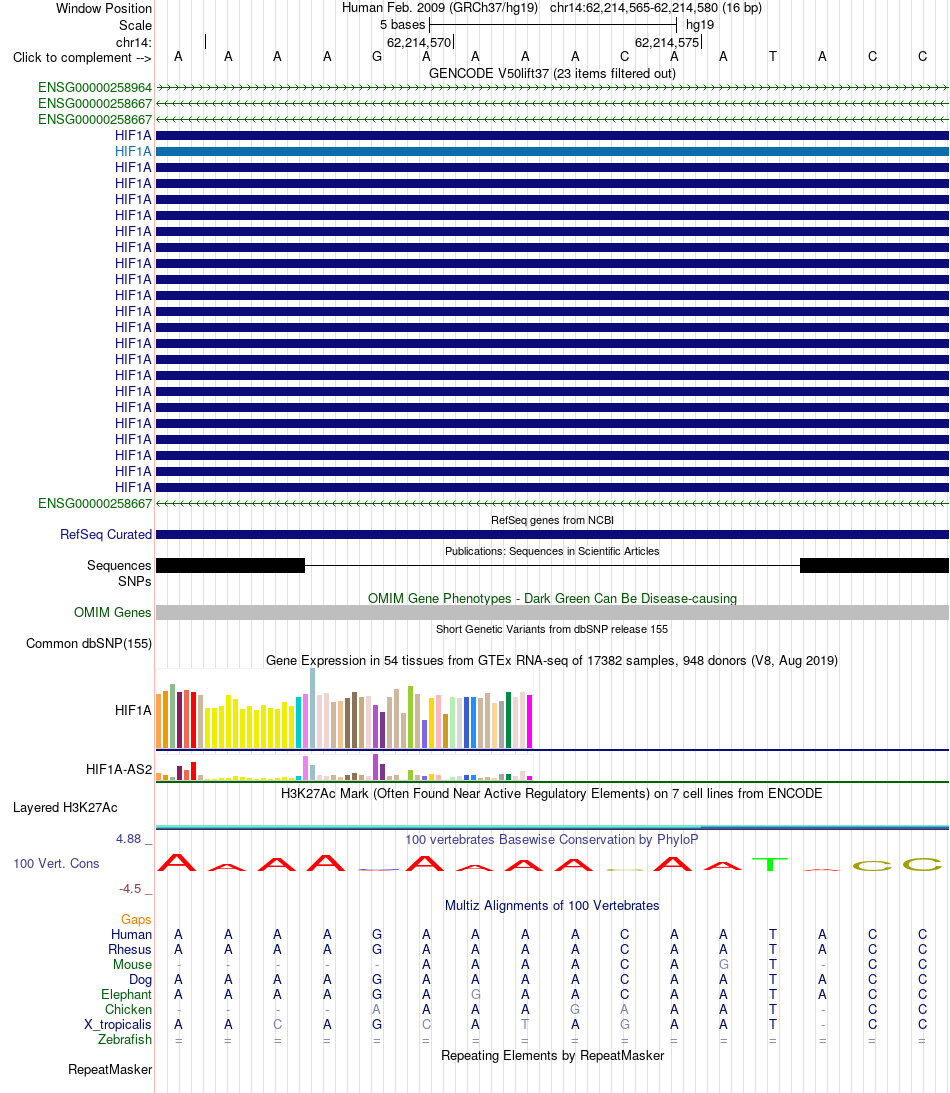Select the light-blue highlighted HIF1A label
Screen dimensions: 950x1093
coord(133,151)
